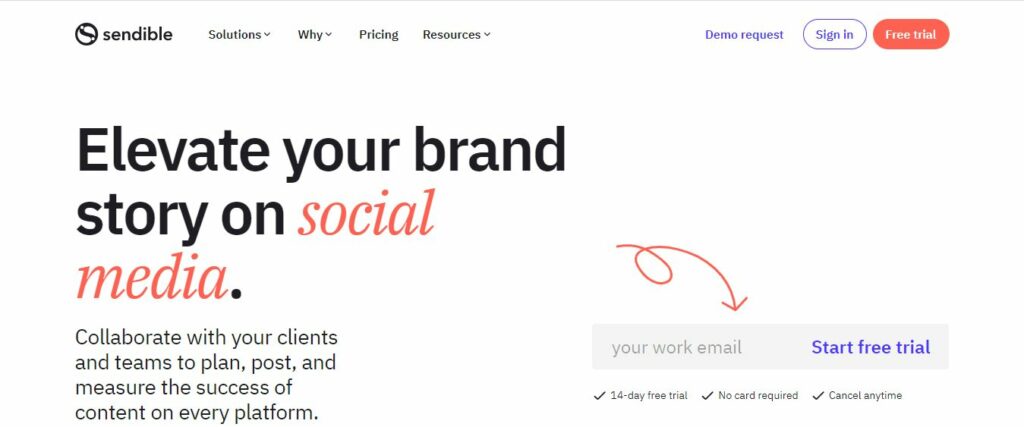Expand the Solutions dropdown chevron
This screenshot has height=427, width=1024.
click(x=267, y=35)
